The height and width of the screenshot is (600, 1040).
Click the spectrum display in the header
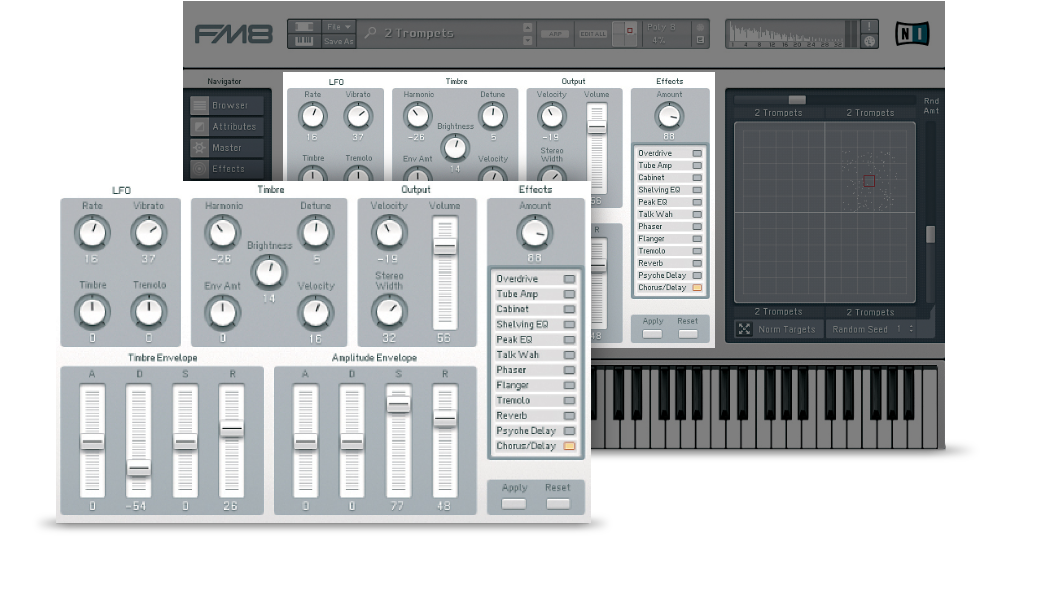click(x=793, y=34)
